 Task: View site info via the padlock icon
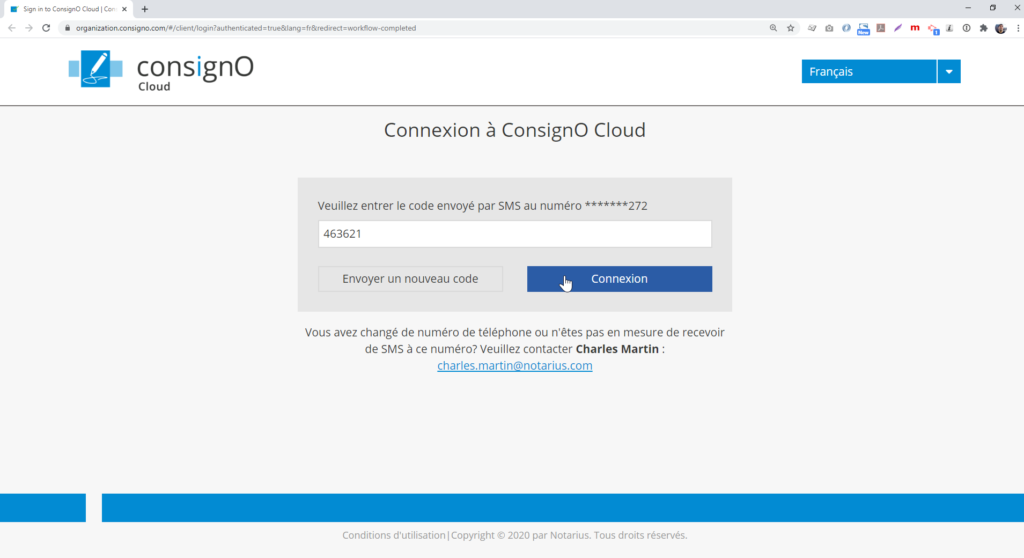click(x=68, y=28)
